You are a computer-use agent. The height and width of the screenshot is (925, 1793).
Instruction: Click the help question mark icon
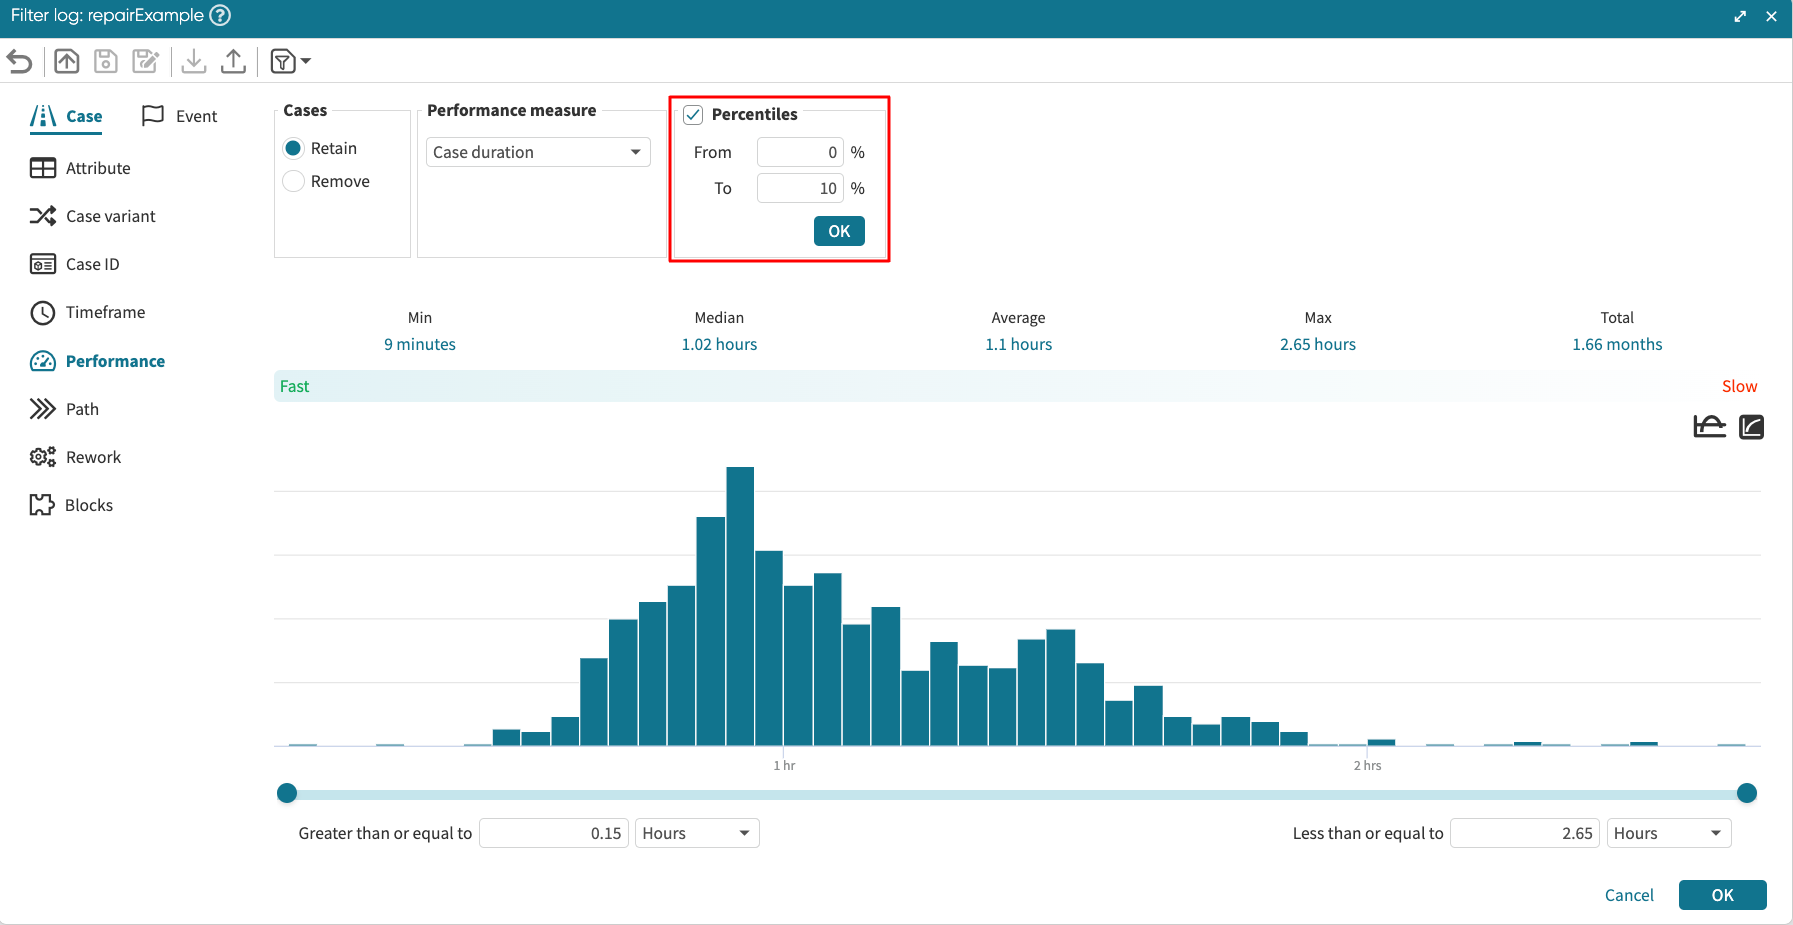click(x=220, y=15)
